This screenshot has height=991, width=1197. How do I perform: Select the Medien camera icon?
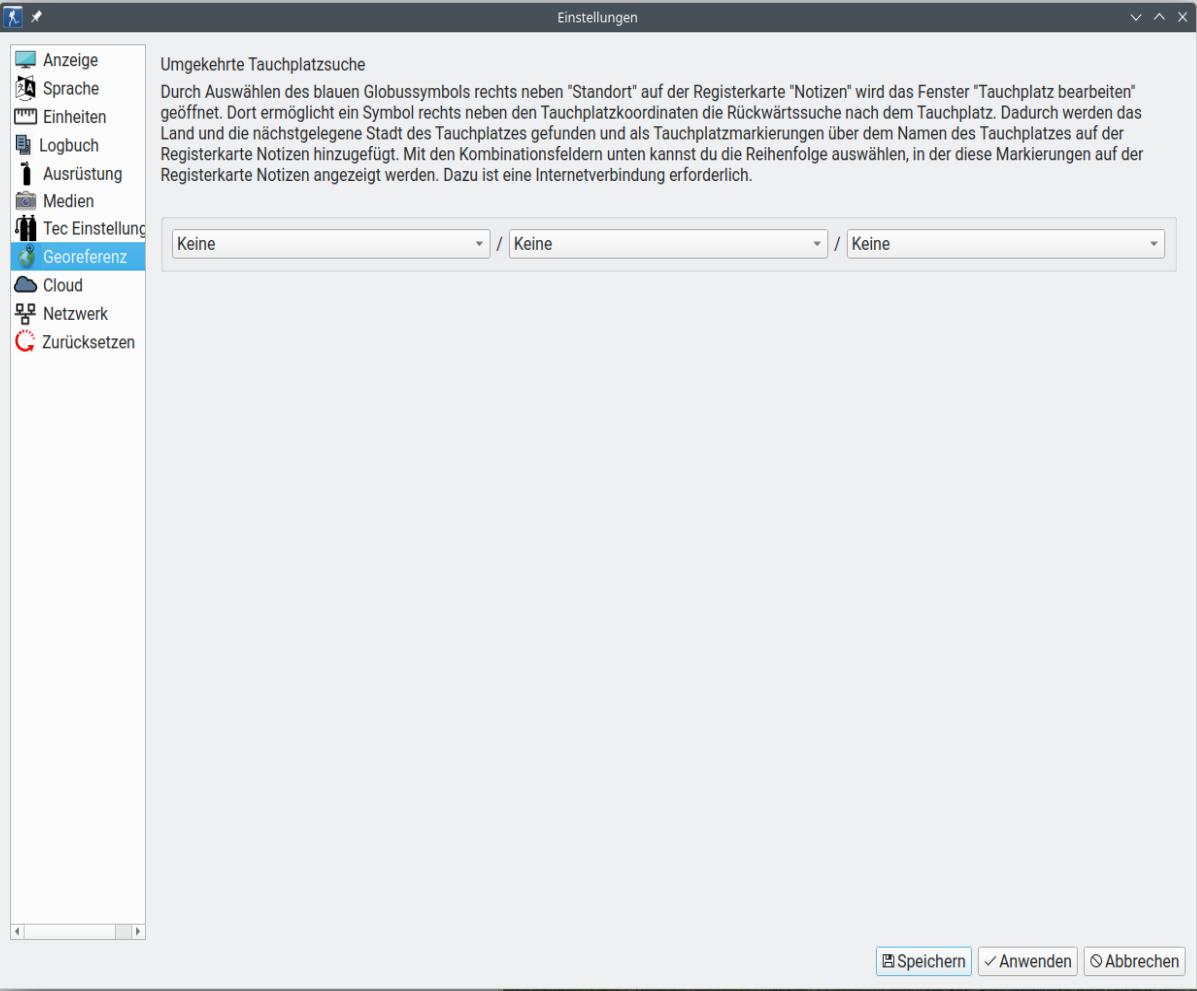click(x=26, y=201)
